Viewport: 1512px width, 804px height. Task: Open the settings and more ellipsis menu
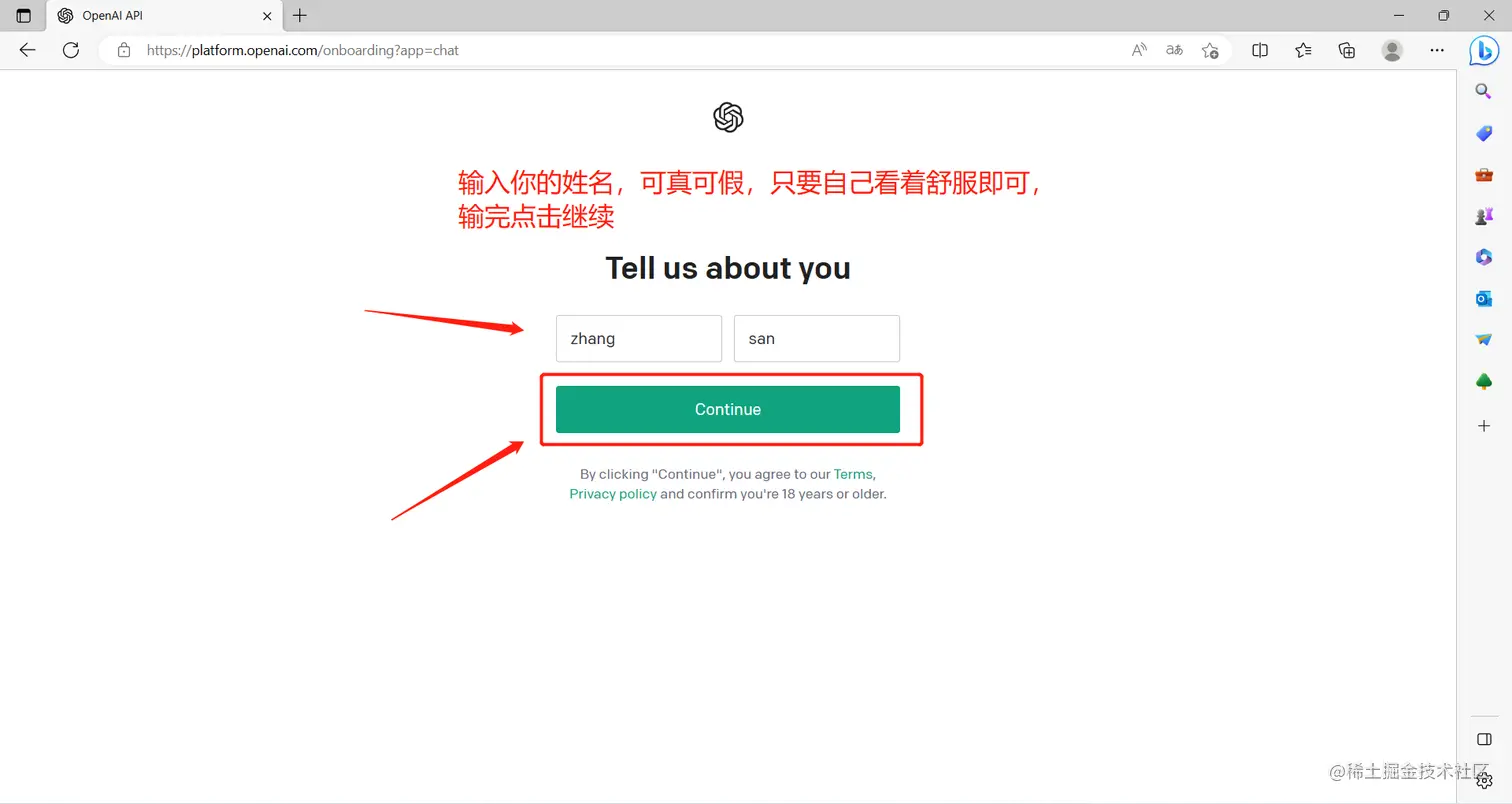1437,50
